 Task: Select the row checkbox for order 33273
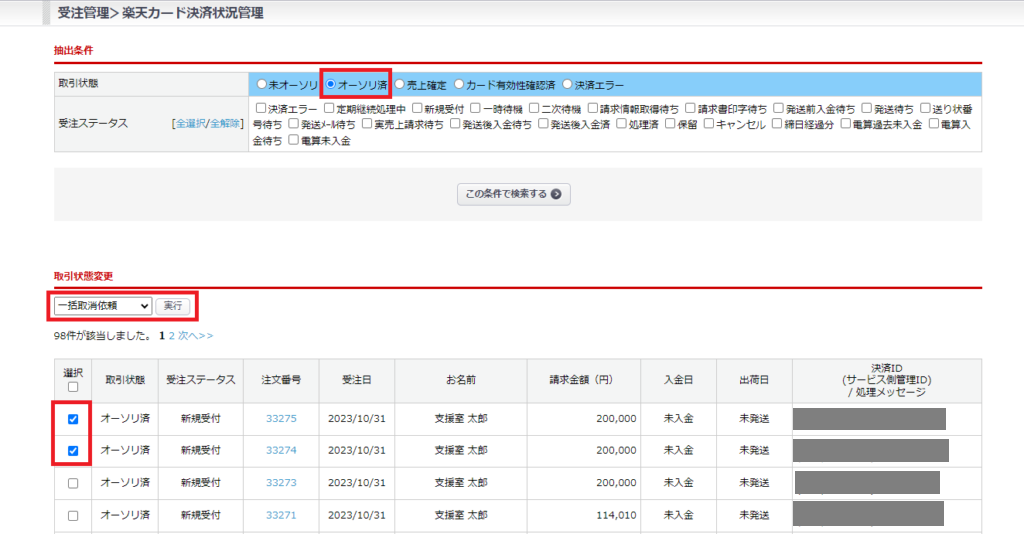73,483
